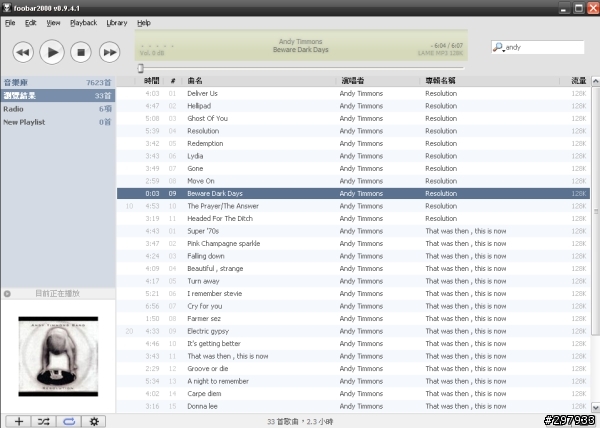Screen dimensions: 600x428
Task: Select the 33-song browse results playlist
Action: tap(58, 96)
